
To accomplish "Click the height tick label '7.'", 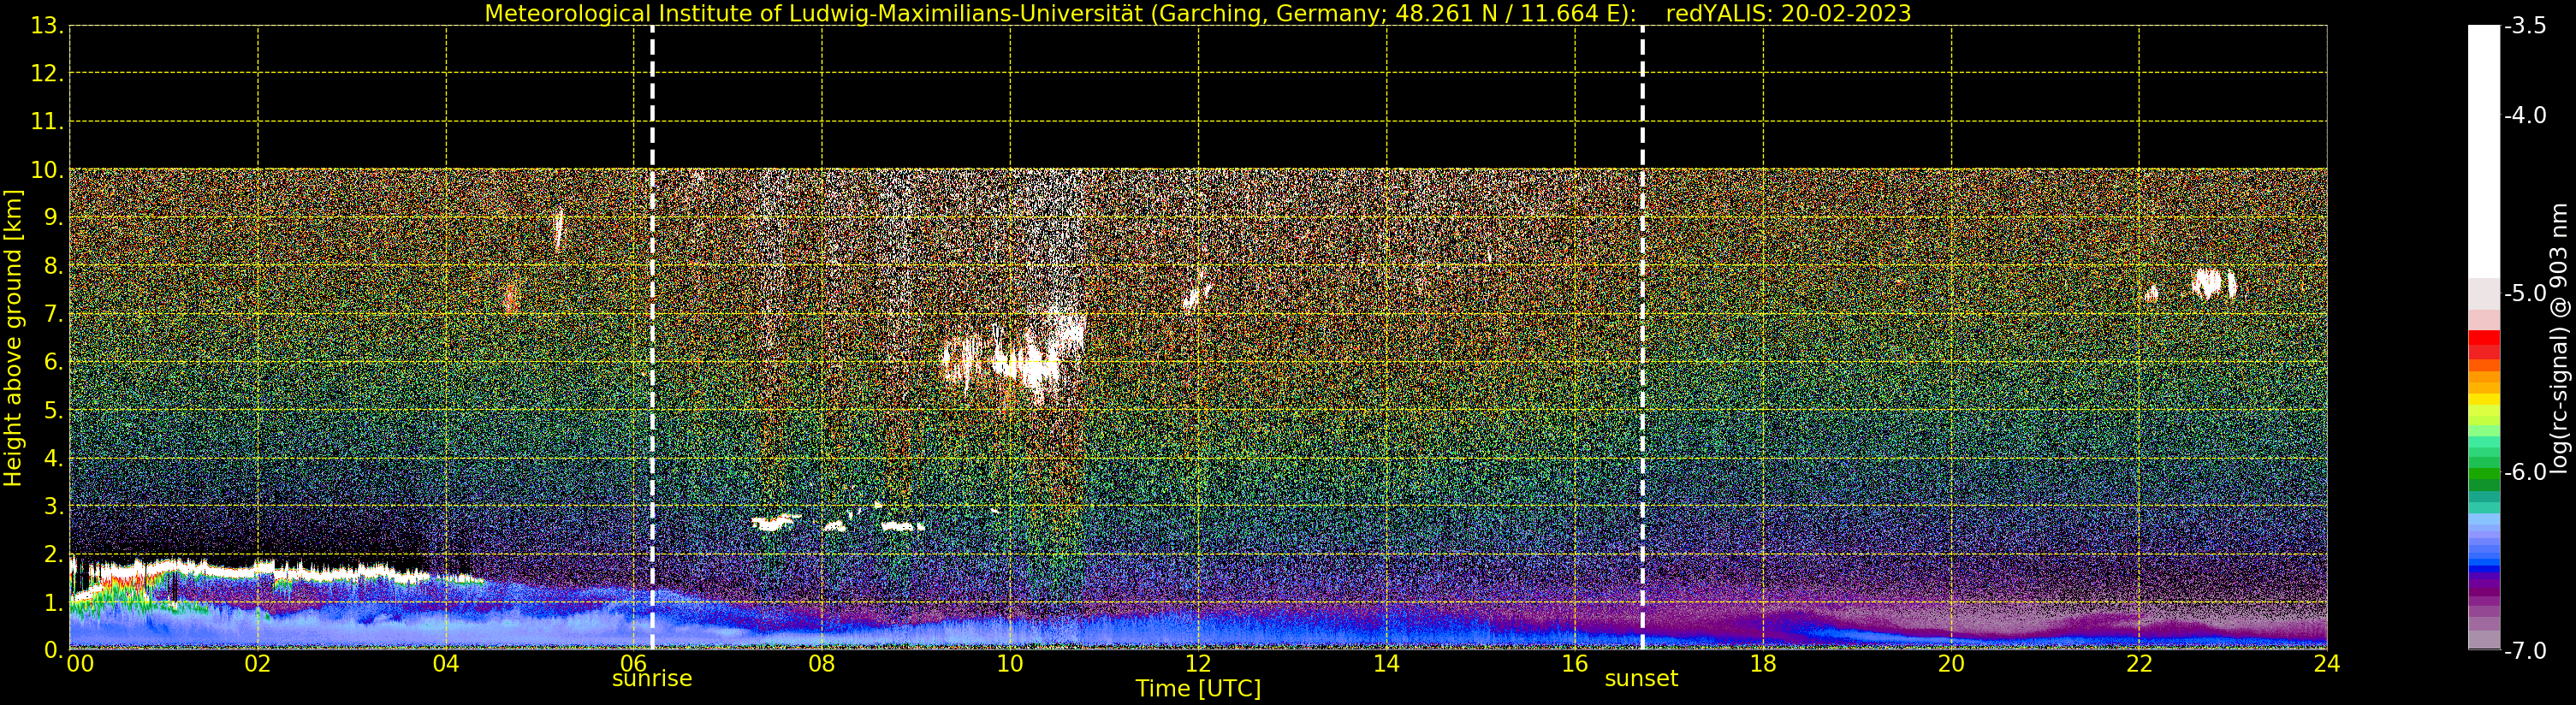I will click(53, 314).
